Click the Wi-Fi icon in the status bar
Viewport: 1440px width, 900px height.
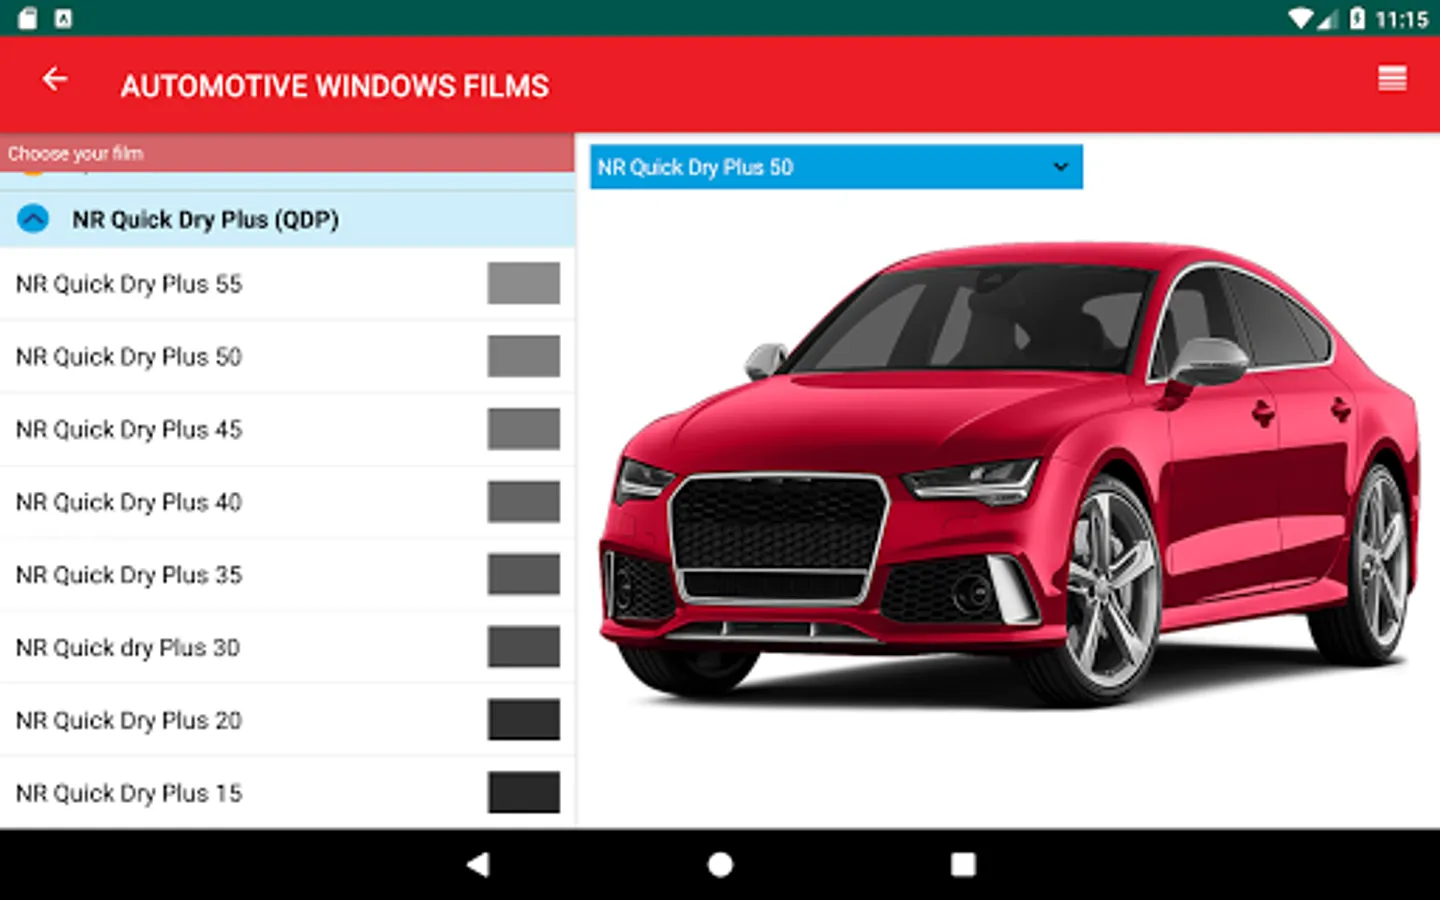[x=1302, y=17]
